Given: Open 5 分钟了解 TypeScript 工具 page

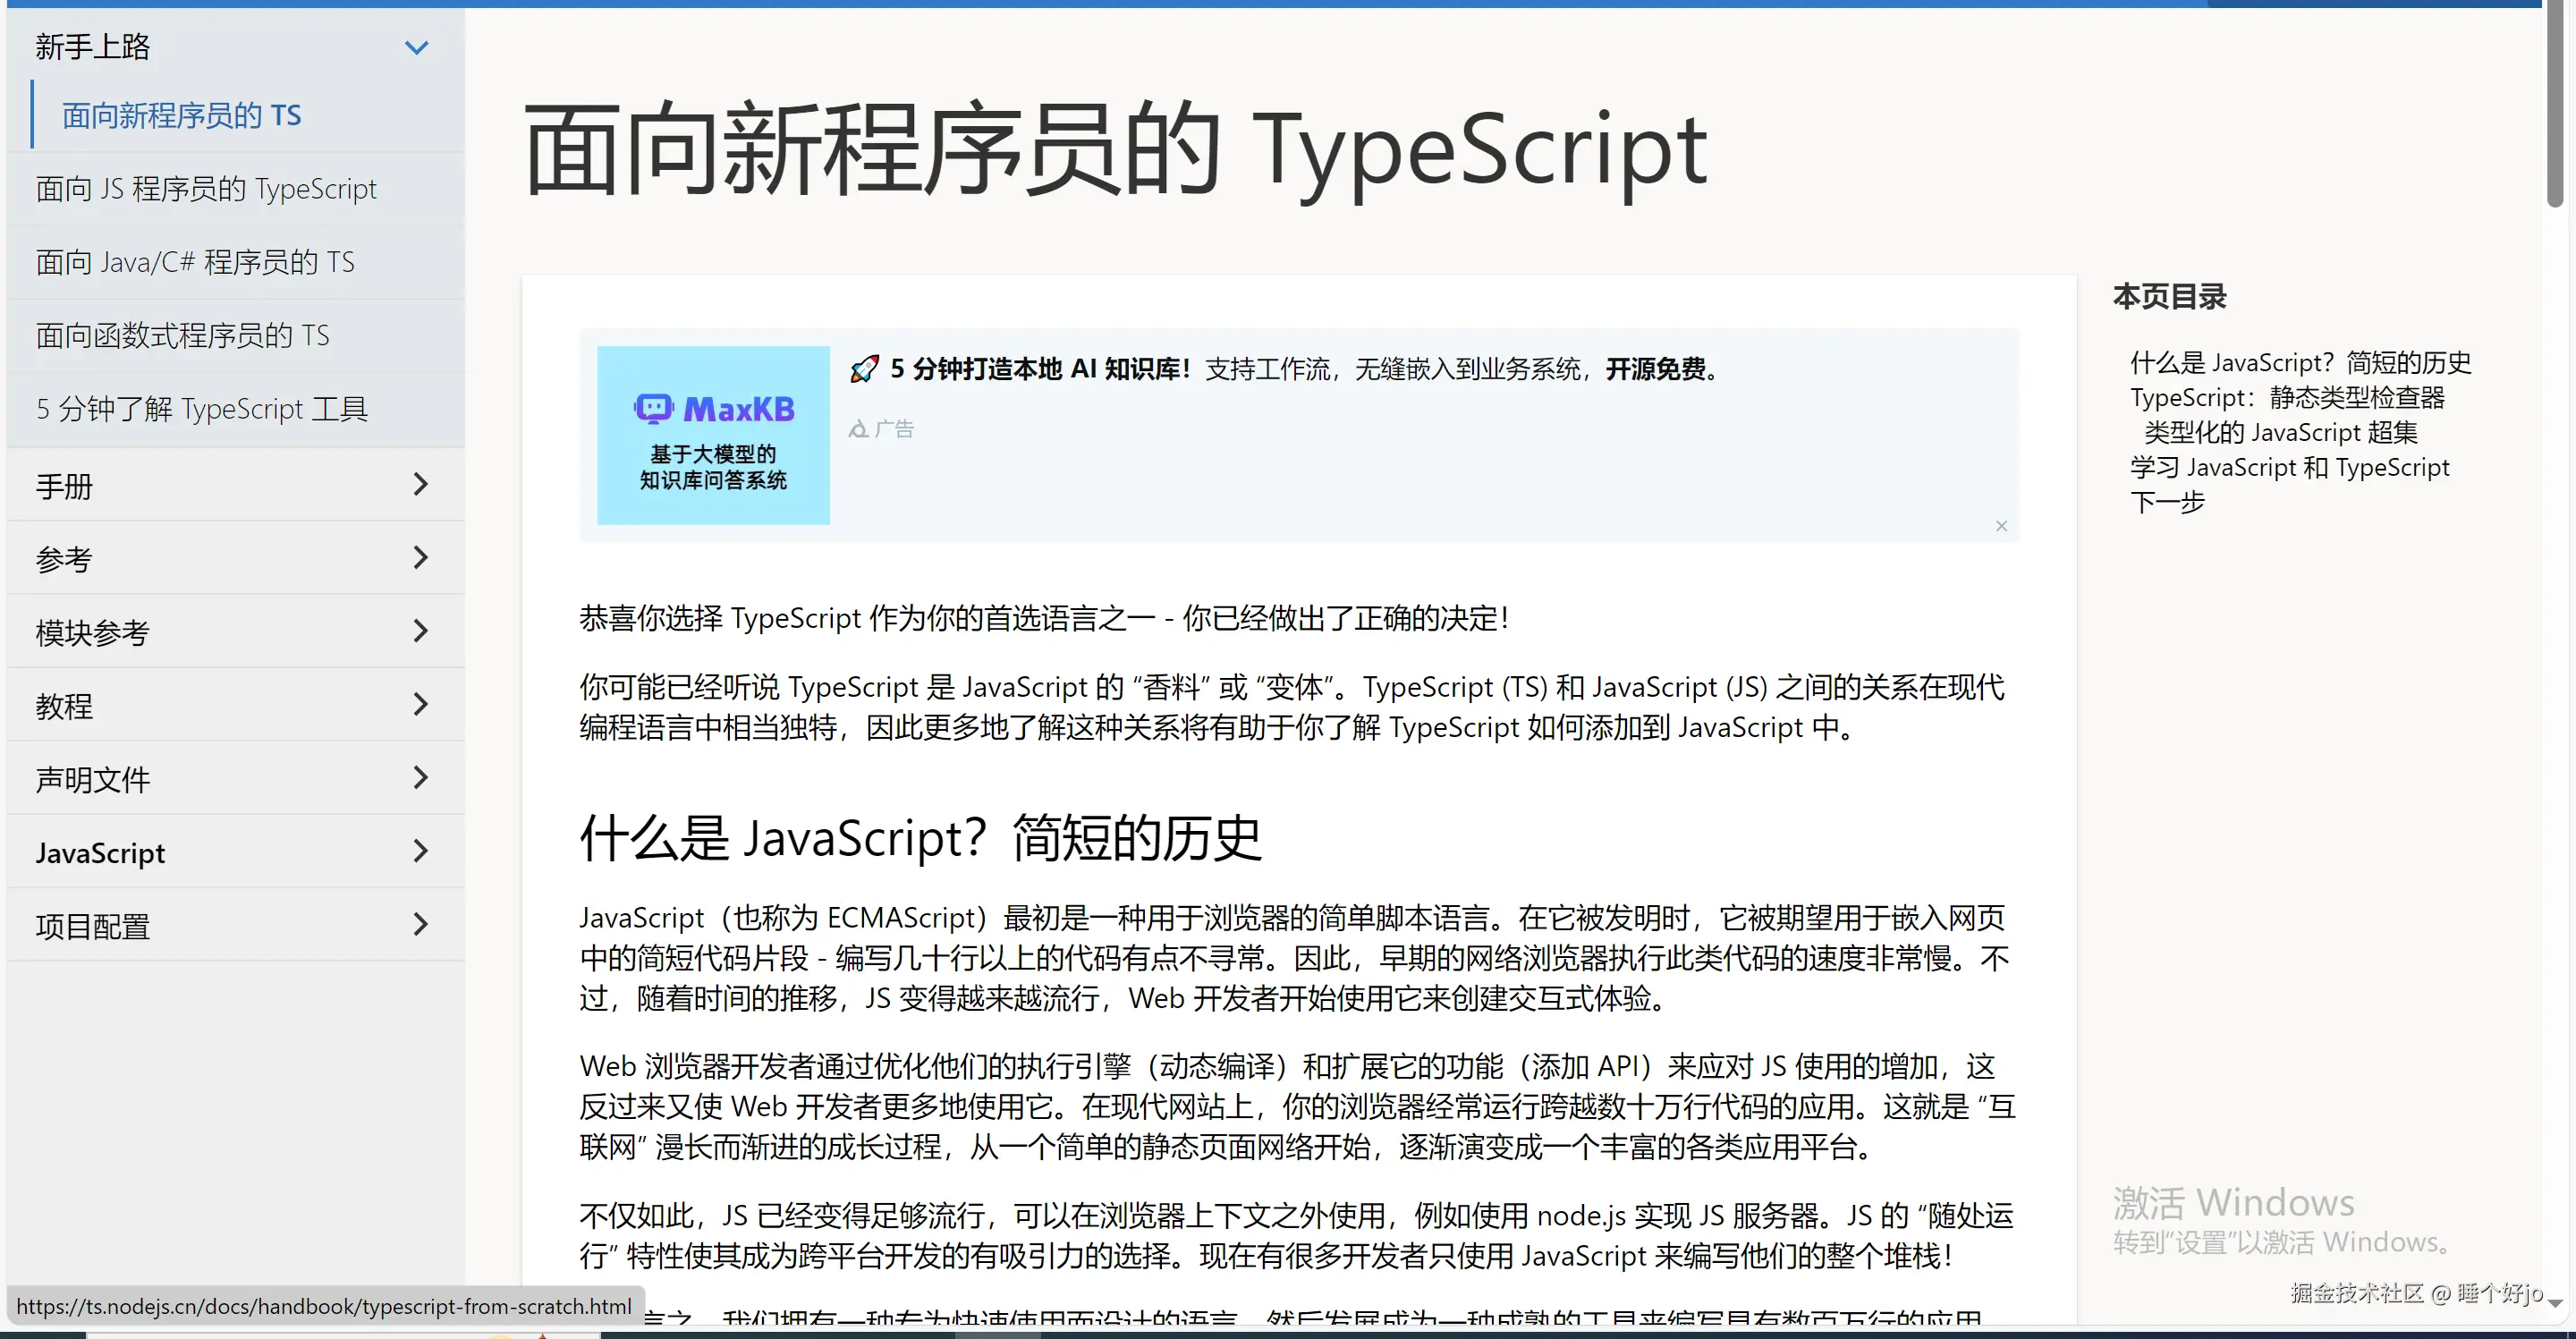Looking at the screenshot, I should click(x=202, y=409).
